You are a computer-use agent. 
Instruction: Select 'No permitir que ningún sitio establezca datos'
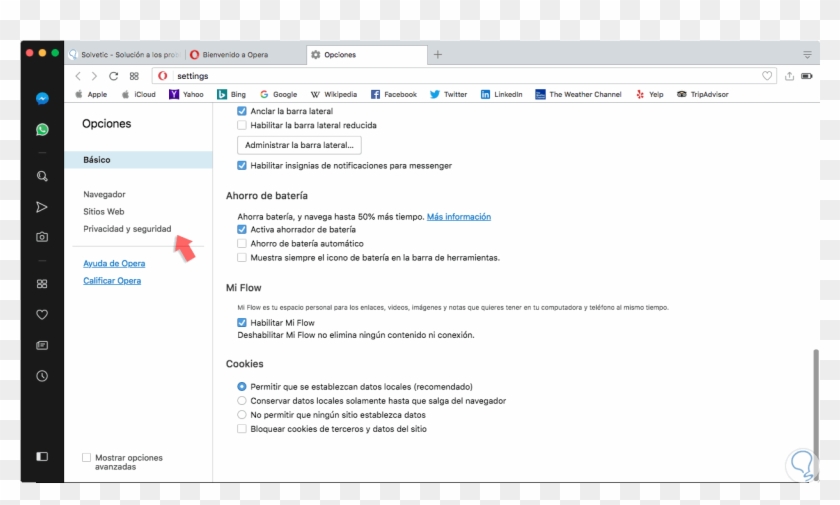tap(241, 414)
